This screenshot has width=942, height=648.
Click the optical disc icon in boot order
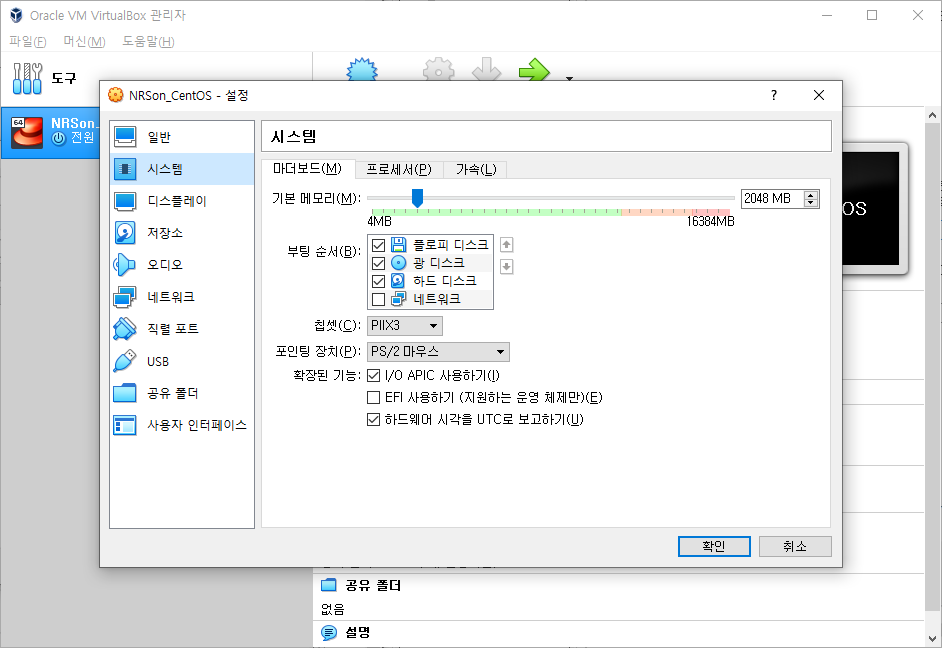point(398,262)
